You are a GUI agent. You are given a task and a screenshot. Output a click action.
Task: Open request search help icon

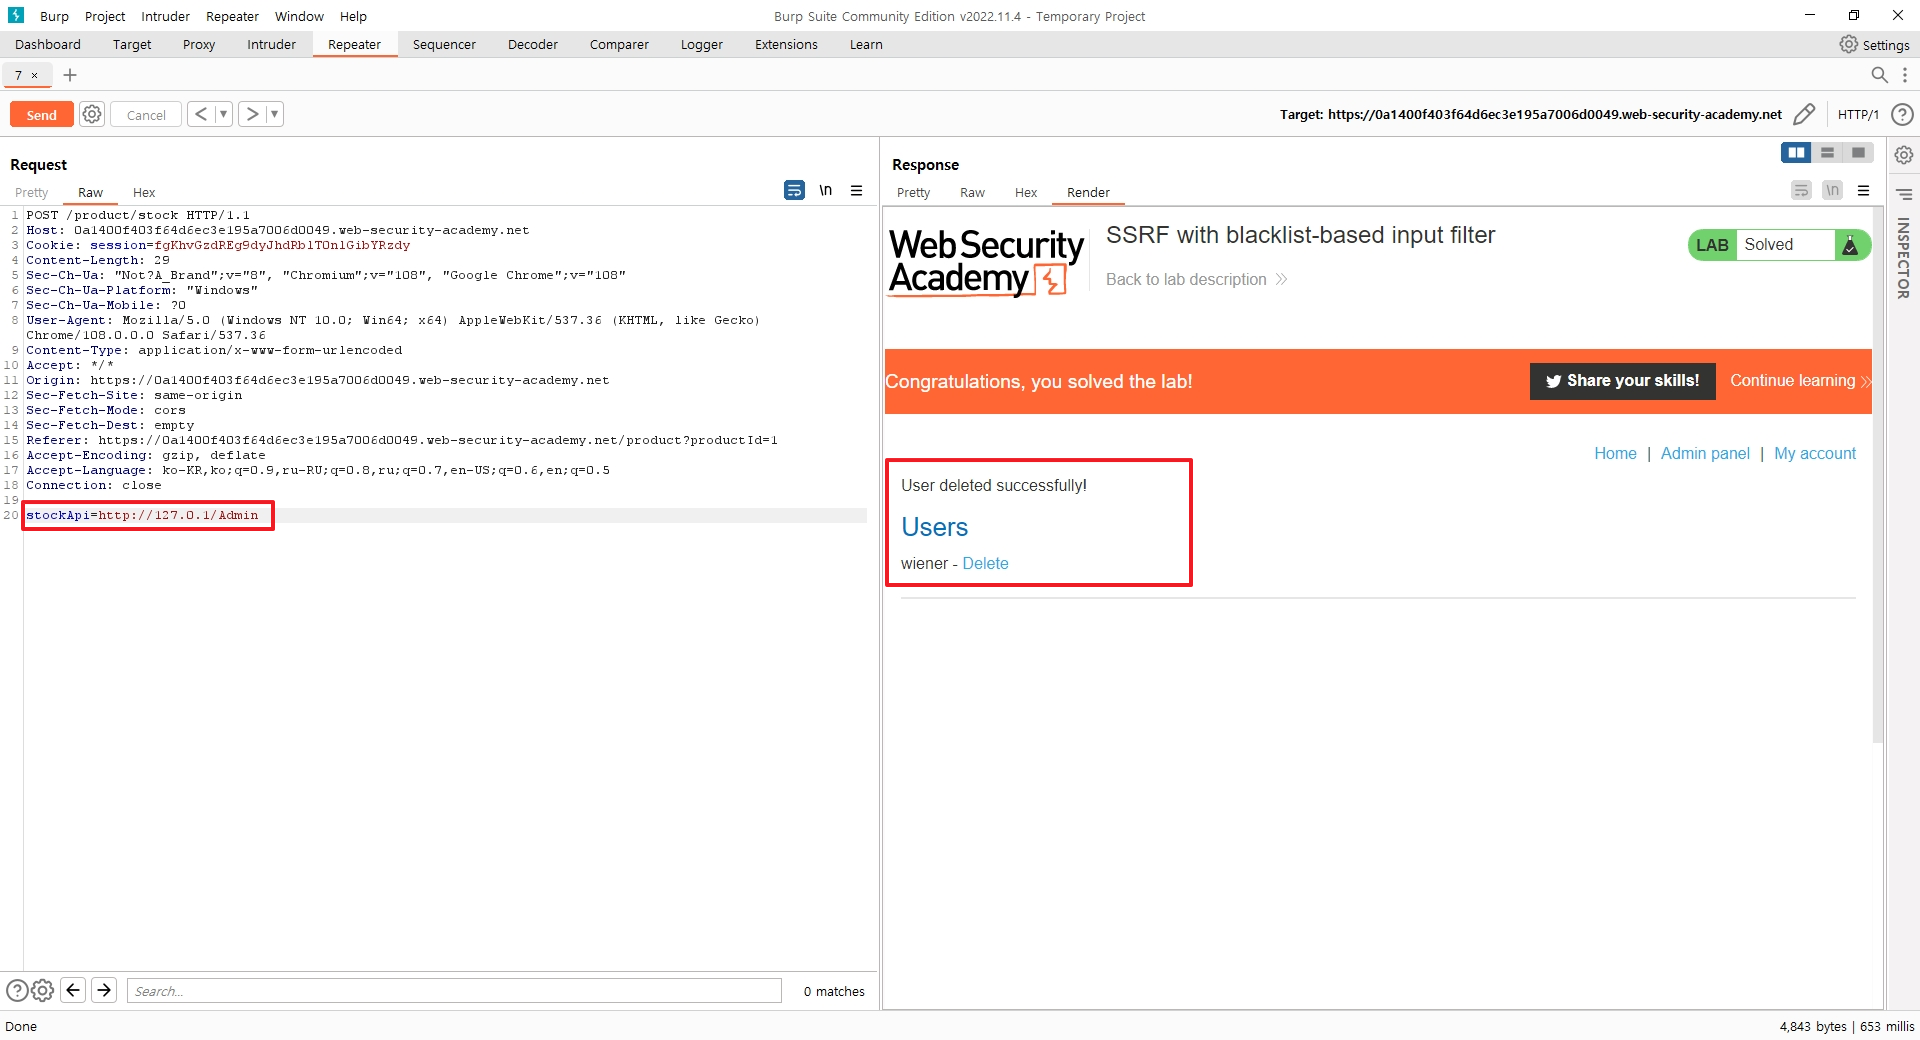tap(17, 990)
